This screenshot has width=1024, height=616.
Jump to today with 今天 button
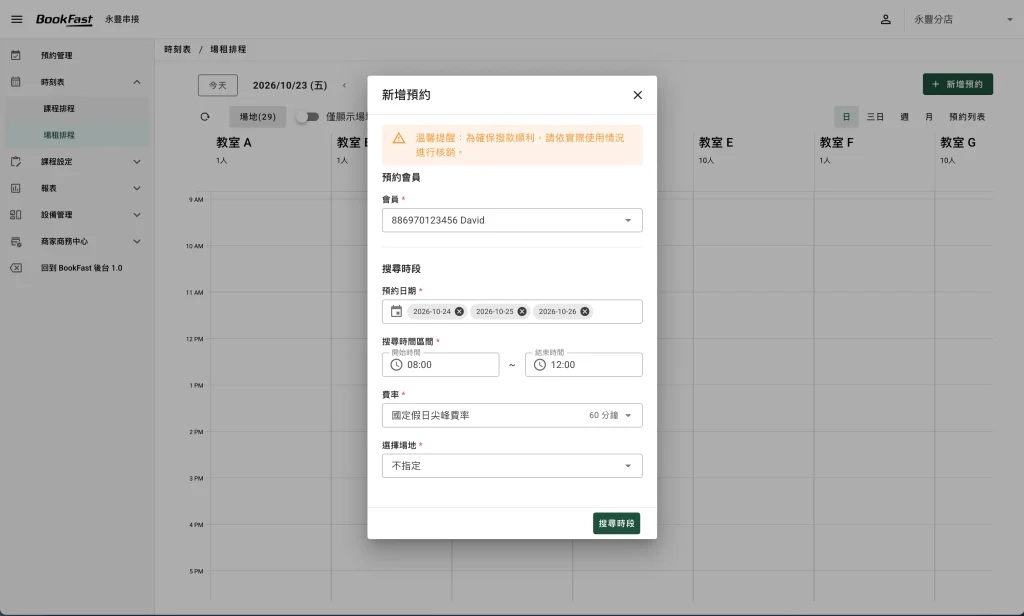pyautogui.click(x=217, y=86)
